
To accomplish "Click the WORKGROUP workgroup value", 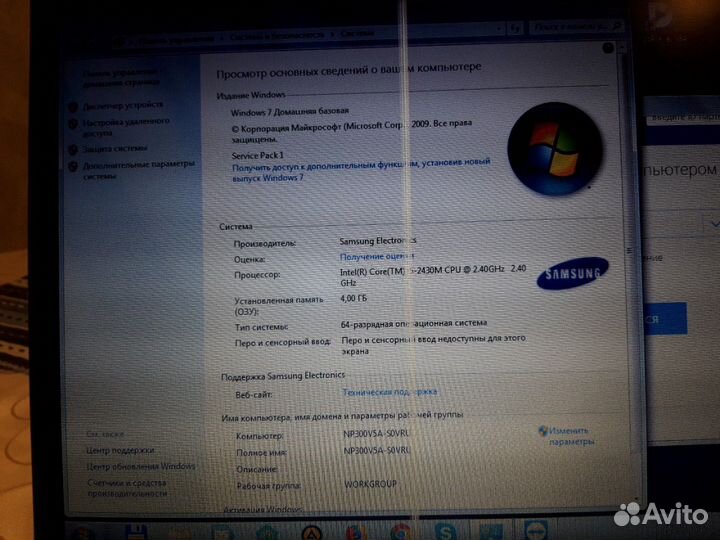I will click(371, 484).
